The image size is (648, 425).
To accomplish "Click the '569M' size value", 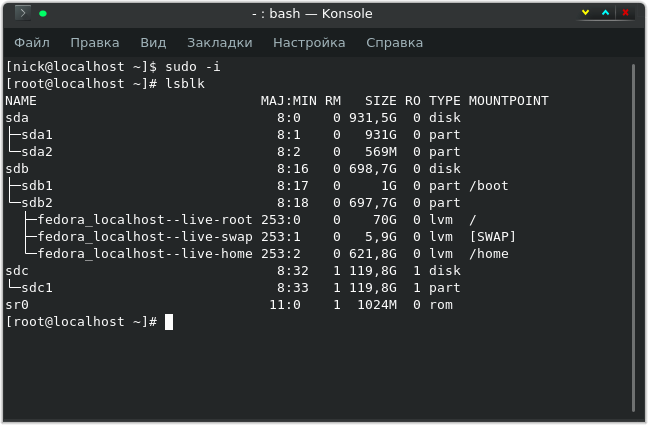I will click(x=381, y=152).
